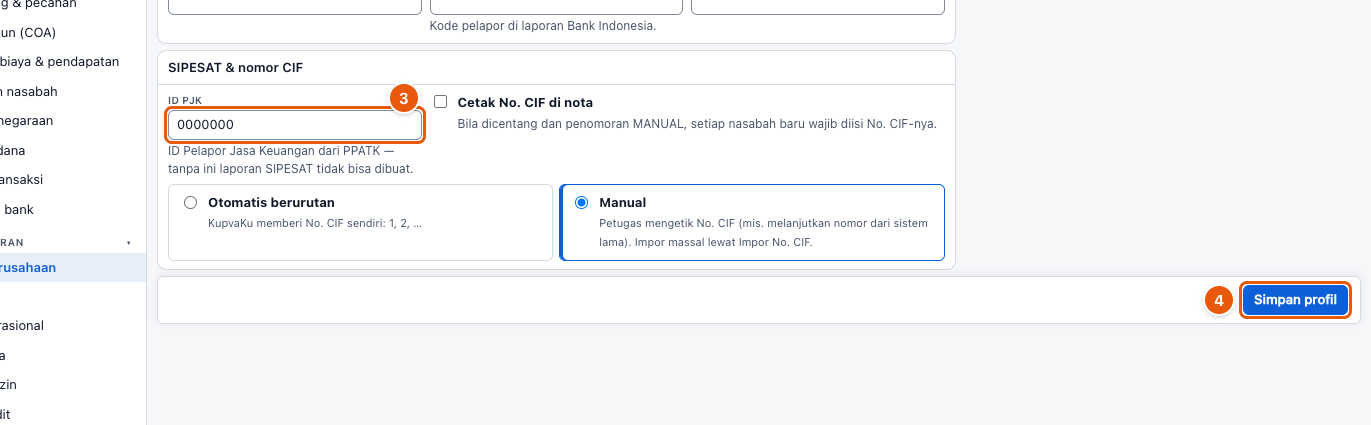This screenshot has width=1371, height=425.
Task: Click the ID PJK input field
Action: 295,125
